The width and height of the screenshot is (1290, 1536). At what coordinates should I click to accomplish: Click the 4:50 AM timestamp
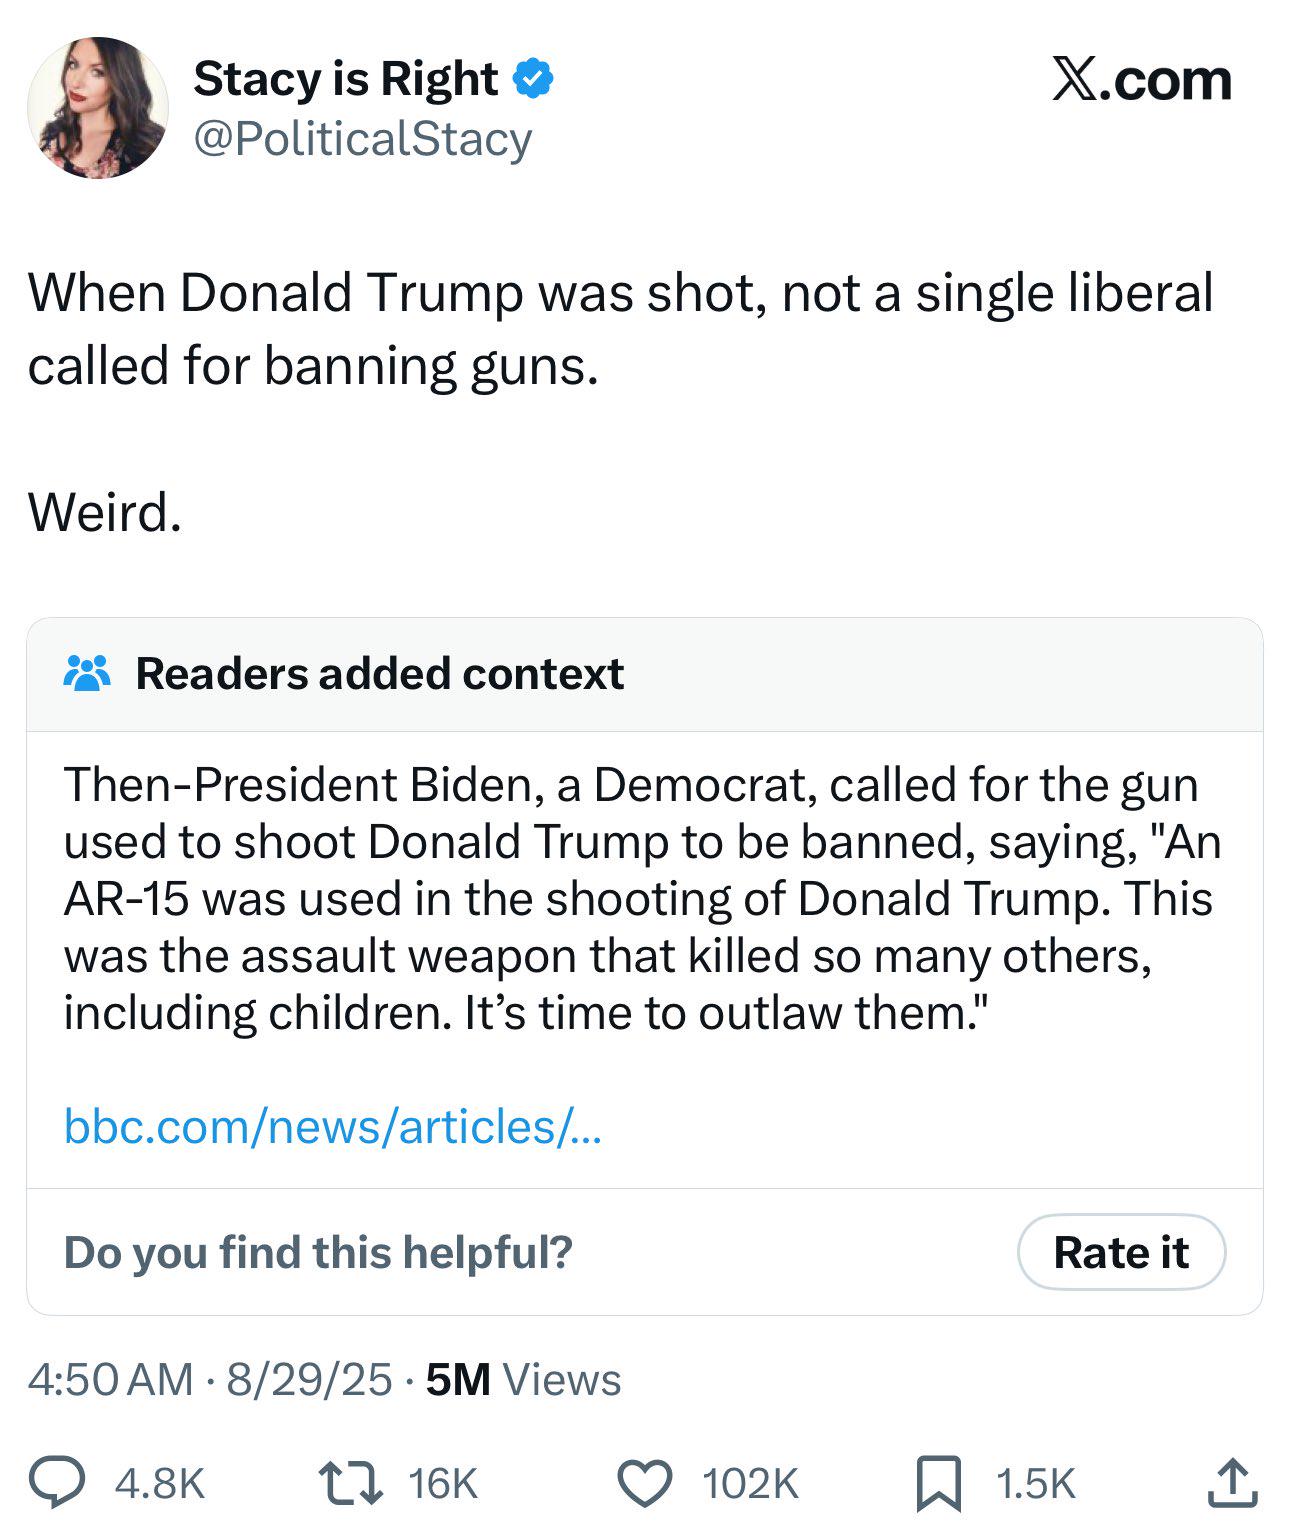110,1380
